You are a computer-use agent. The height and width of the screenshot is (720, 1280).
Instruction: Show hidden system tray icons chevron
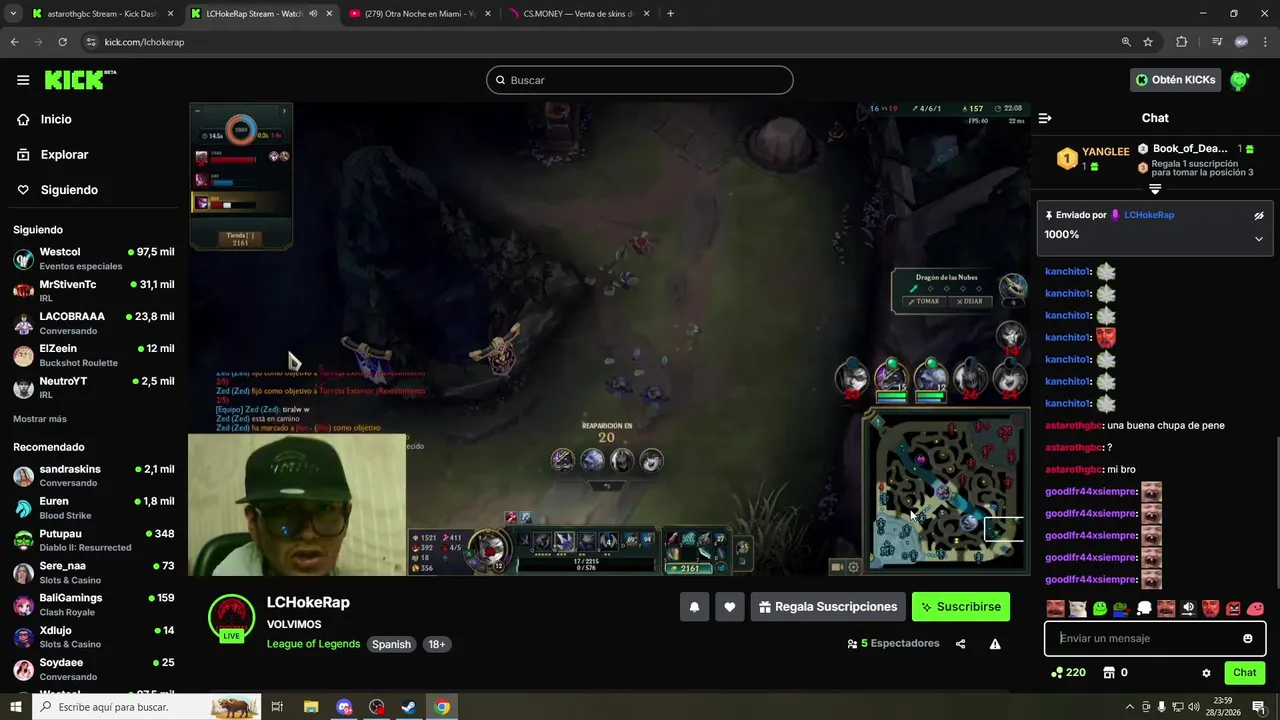[1130, 707]
